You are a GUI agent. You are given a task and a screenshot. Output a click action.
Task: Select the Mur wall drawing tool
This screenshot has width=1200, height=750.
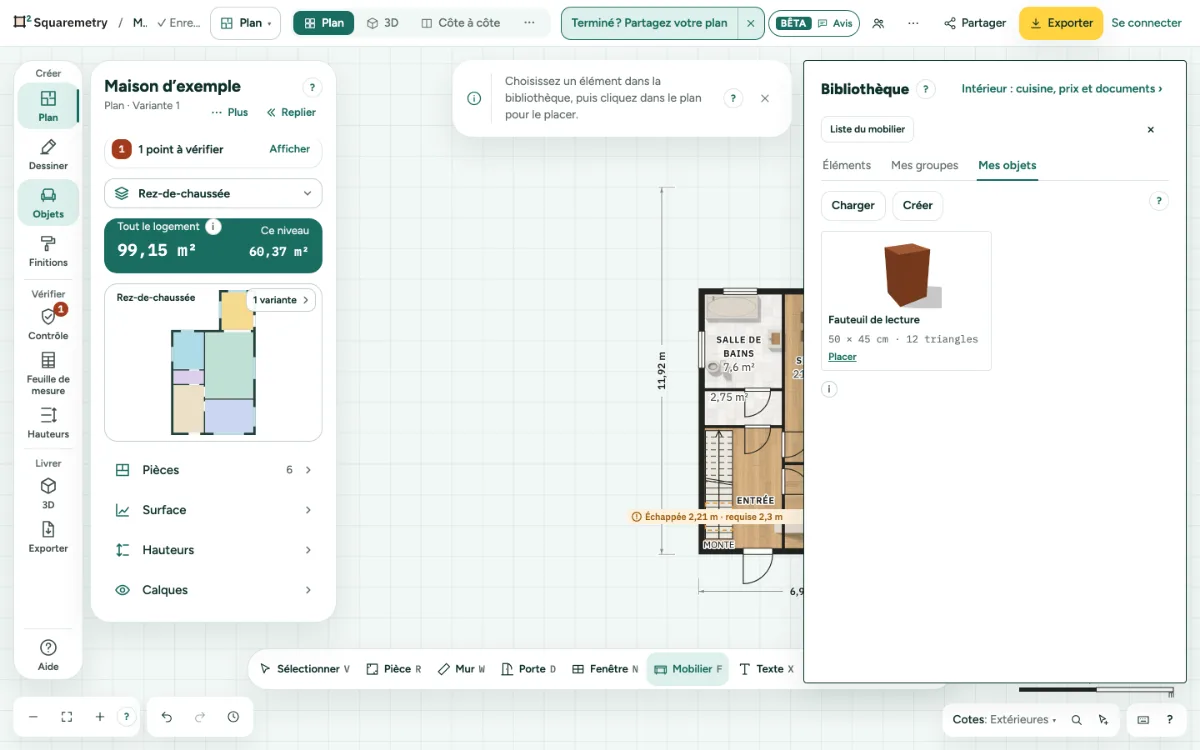pyautogui.click(x=461, y=669)
